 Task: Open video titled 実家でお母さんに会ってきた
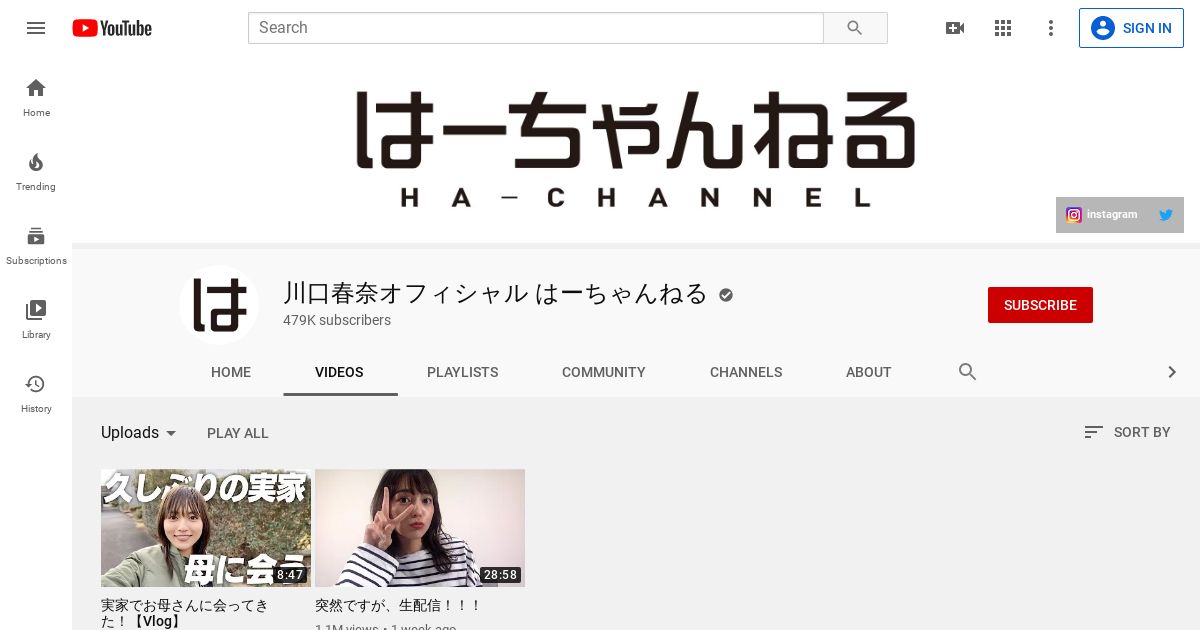click(184, 613)
